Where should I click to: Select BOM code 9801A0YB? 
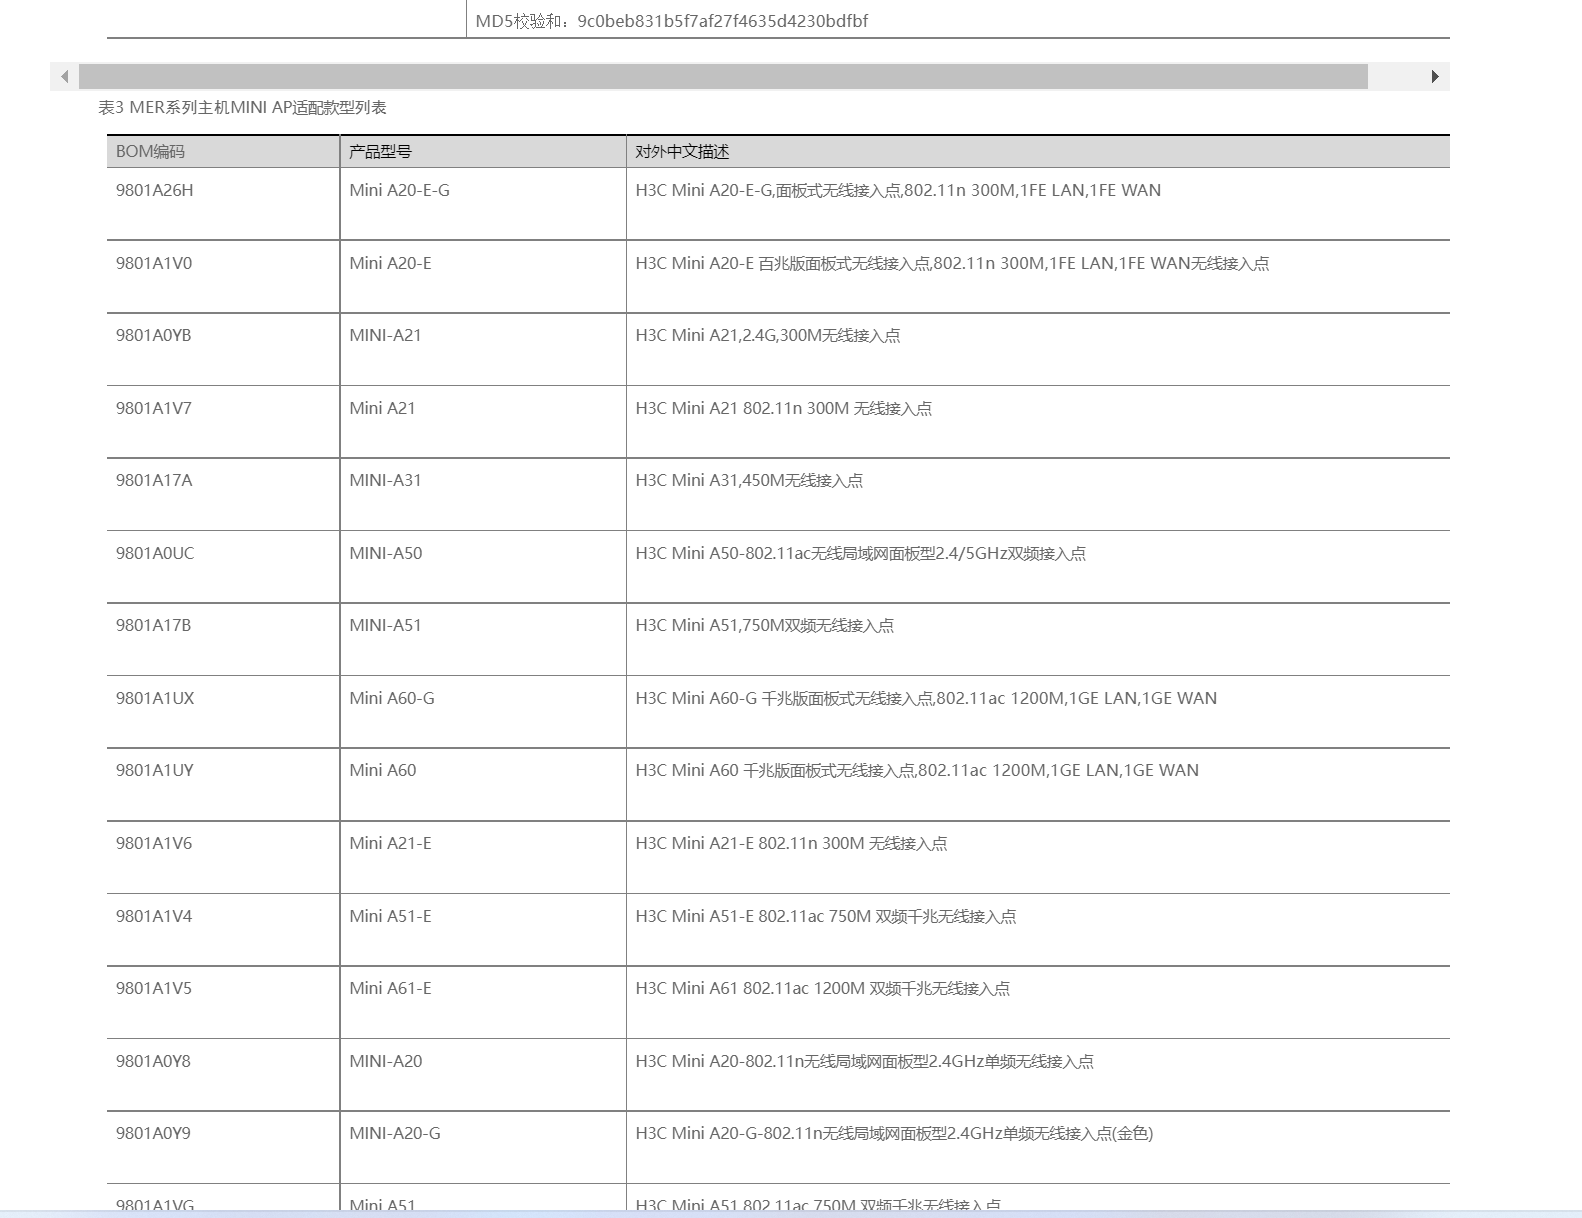(153, 335)
